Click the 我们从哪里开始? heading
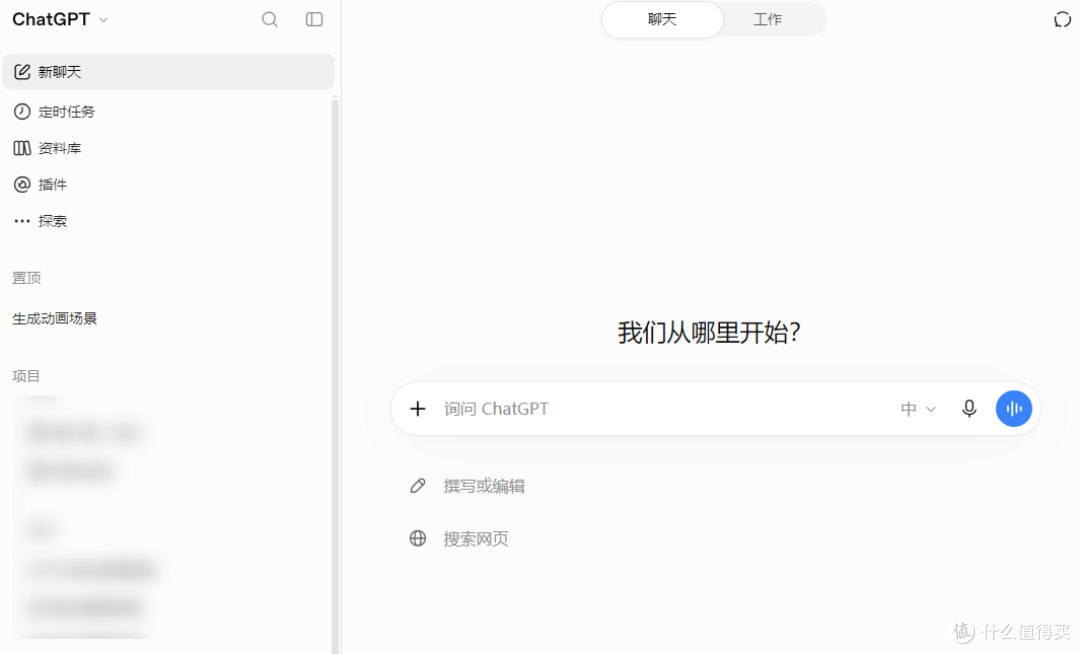The image size is (1080, 654). 709,333
